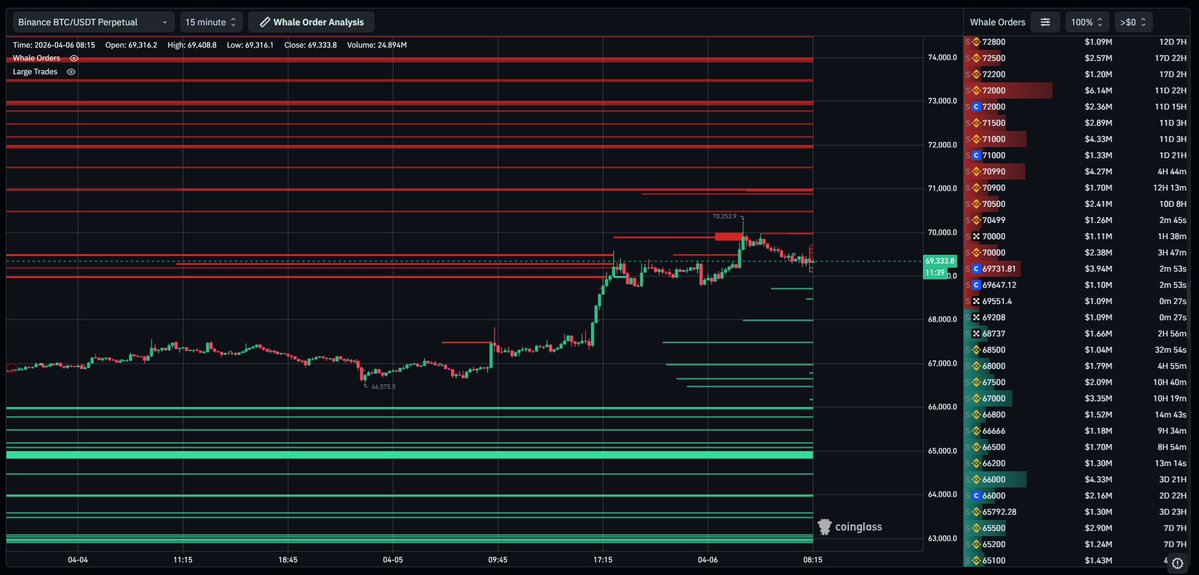Viewport: 1199px width, 575px height.
Task: Select the $6.14M value in the whale list
Action: 1098,90
